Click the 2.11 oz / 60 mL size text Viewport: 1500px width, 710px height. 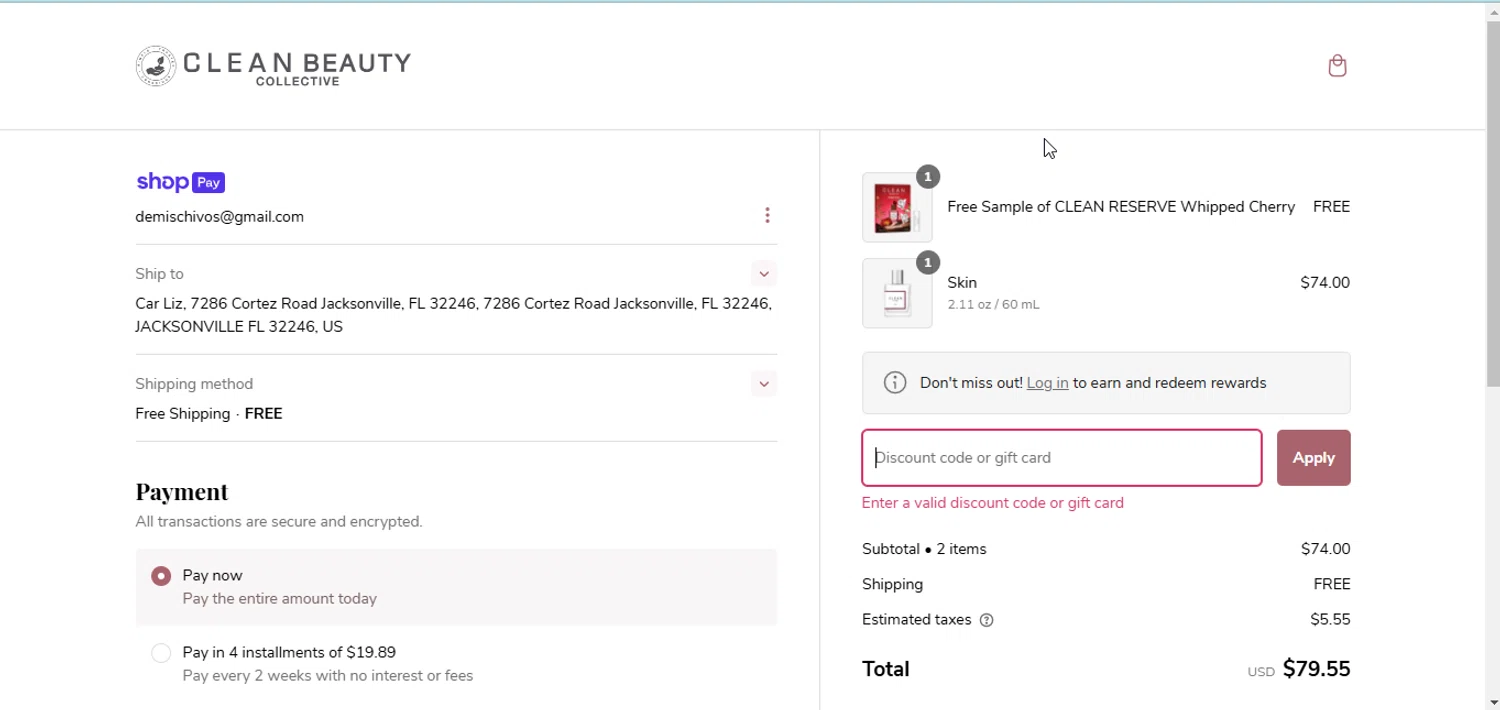993,305
